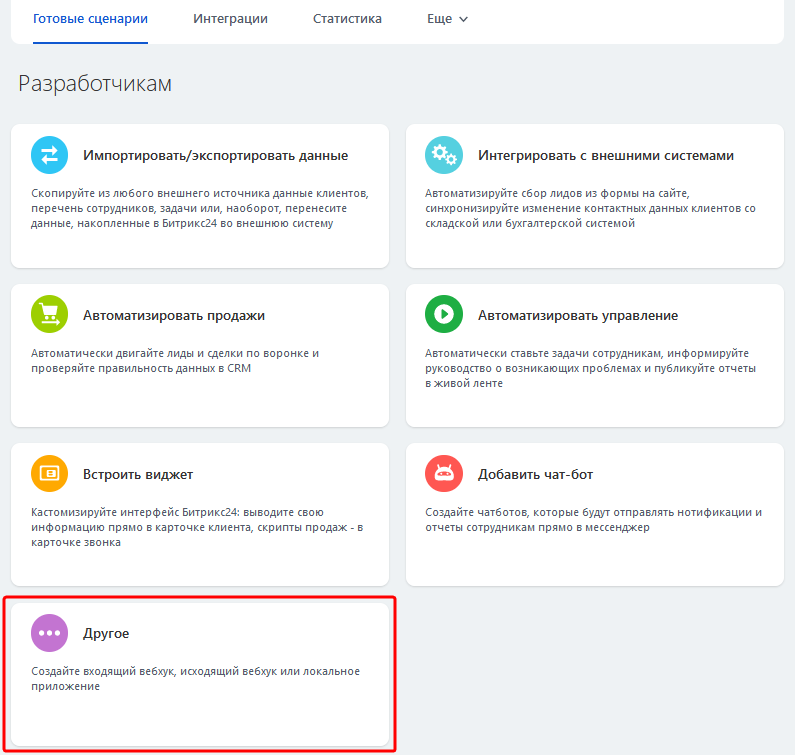Click the description 'Автоматически двигайте лиды и сделки'
Screen dimensions: 795x755
pos(175,361)
